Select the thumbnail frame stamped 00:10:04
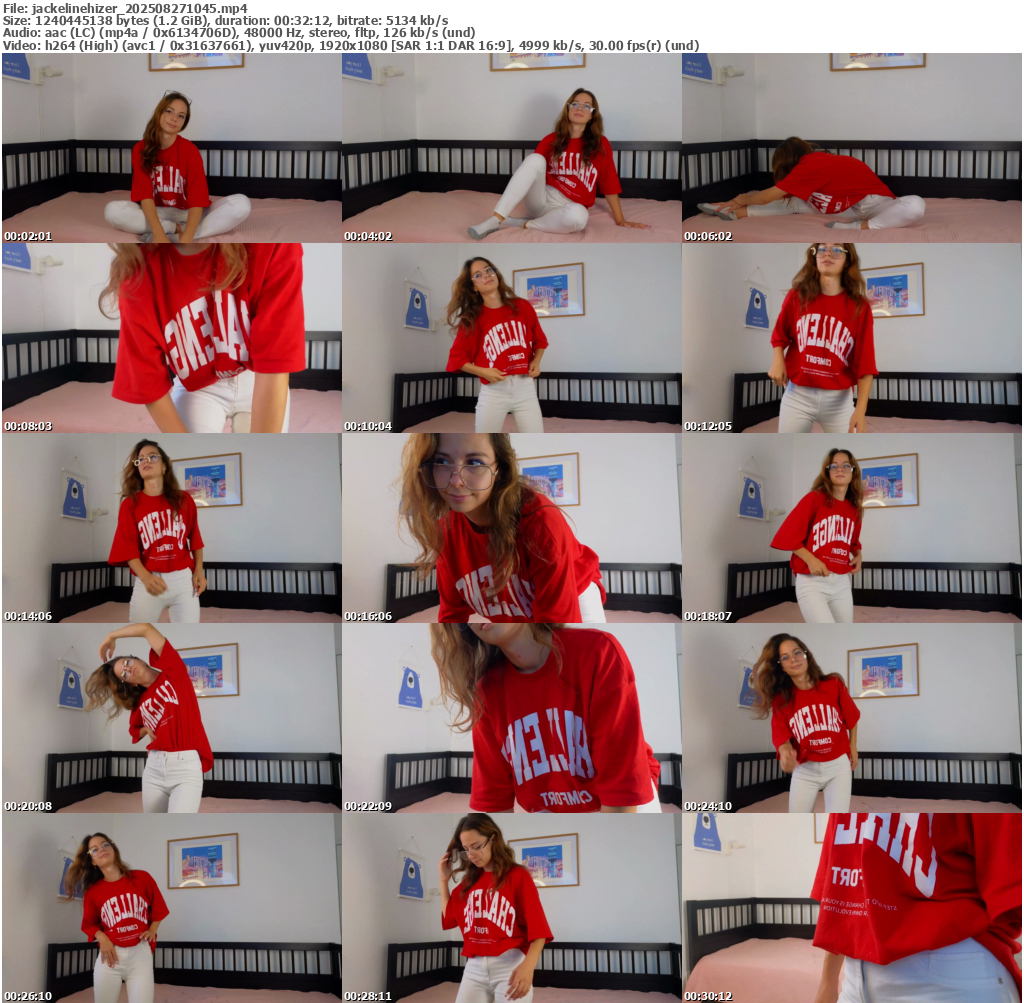Screen dimensions: 1024x1003 click(511, 338)
